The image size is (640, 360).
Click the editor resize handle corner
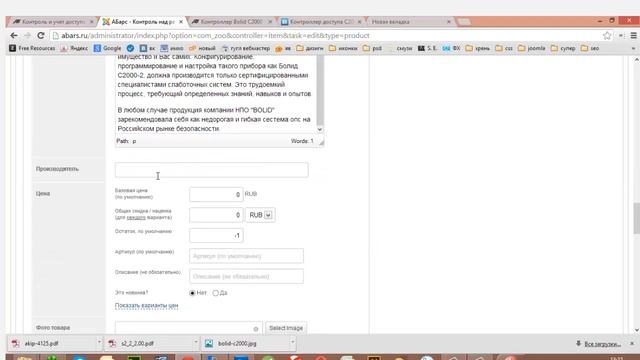click(x=321, y=142)
